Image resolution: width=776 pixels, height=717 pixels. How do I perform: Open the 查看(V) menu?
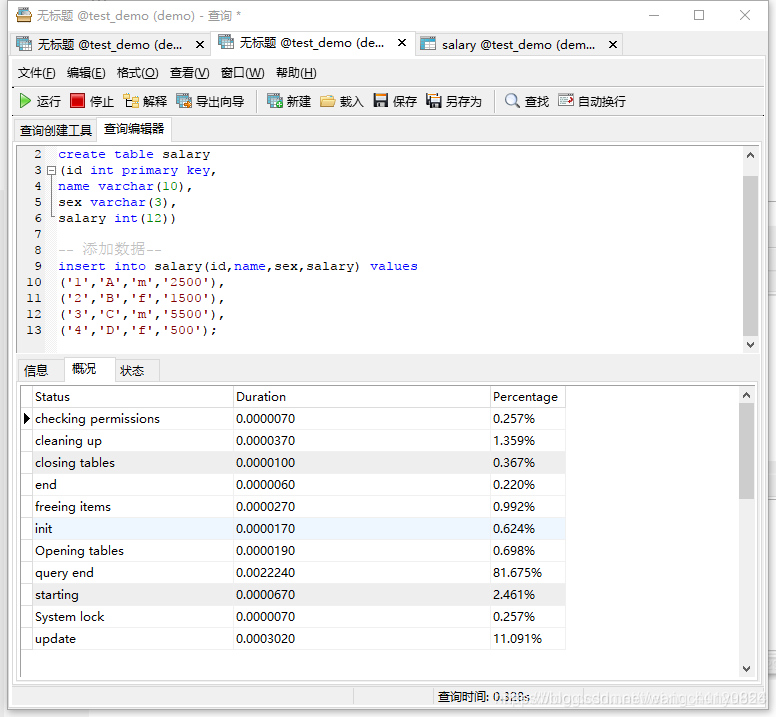pos(190,73)
